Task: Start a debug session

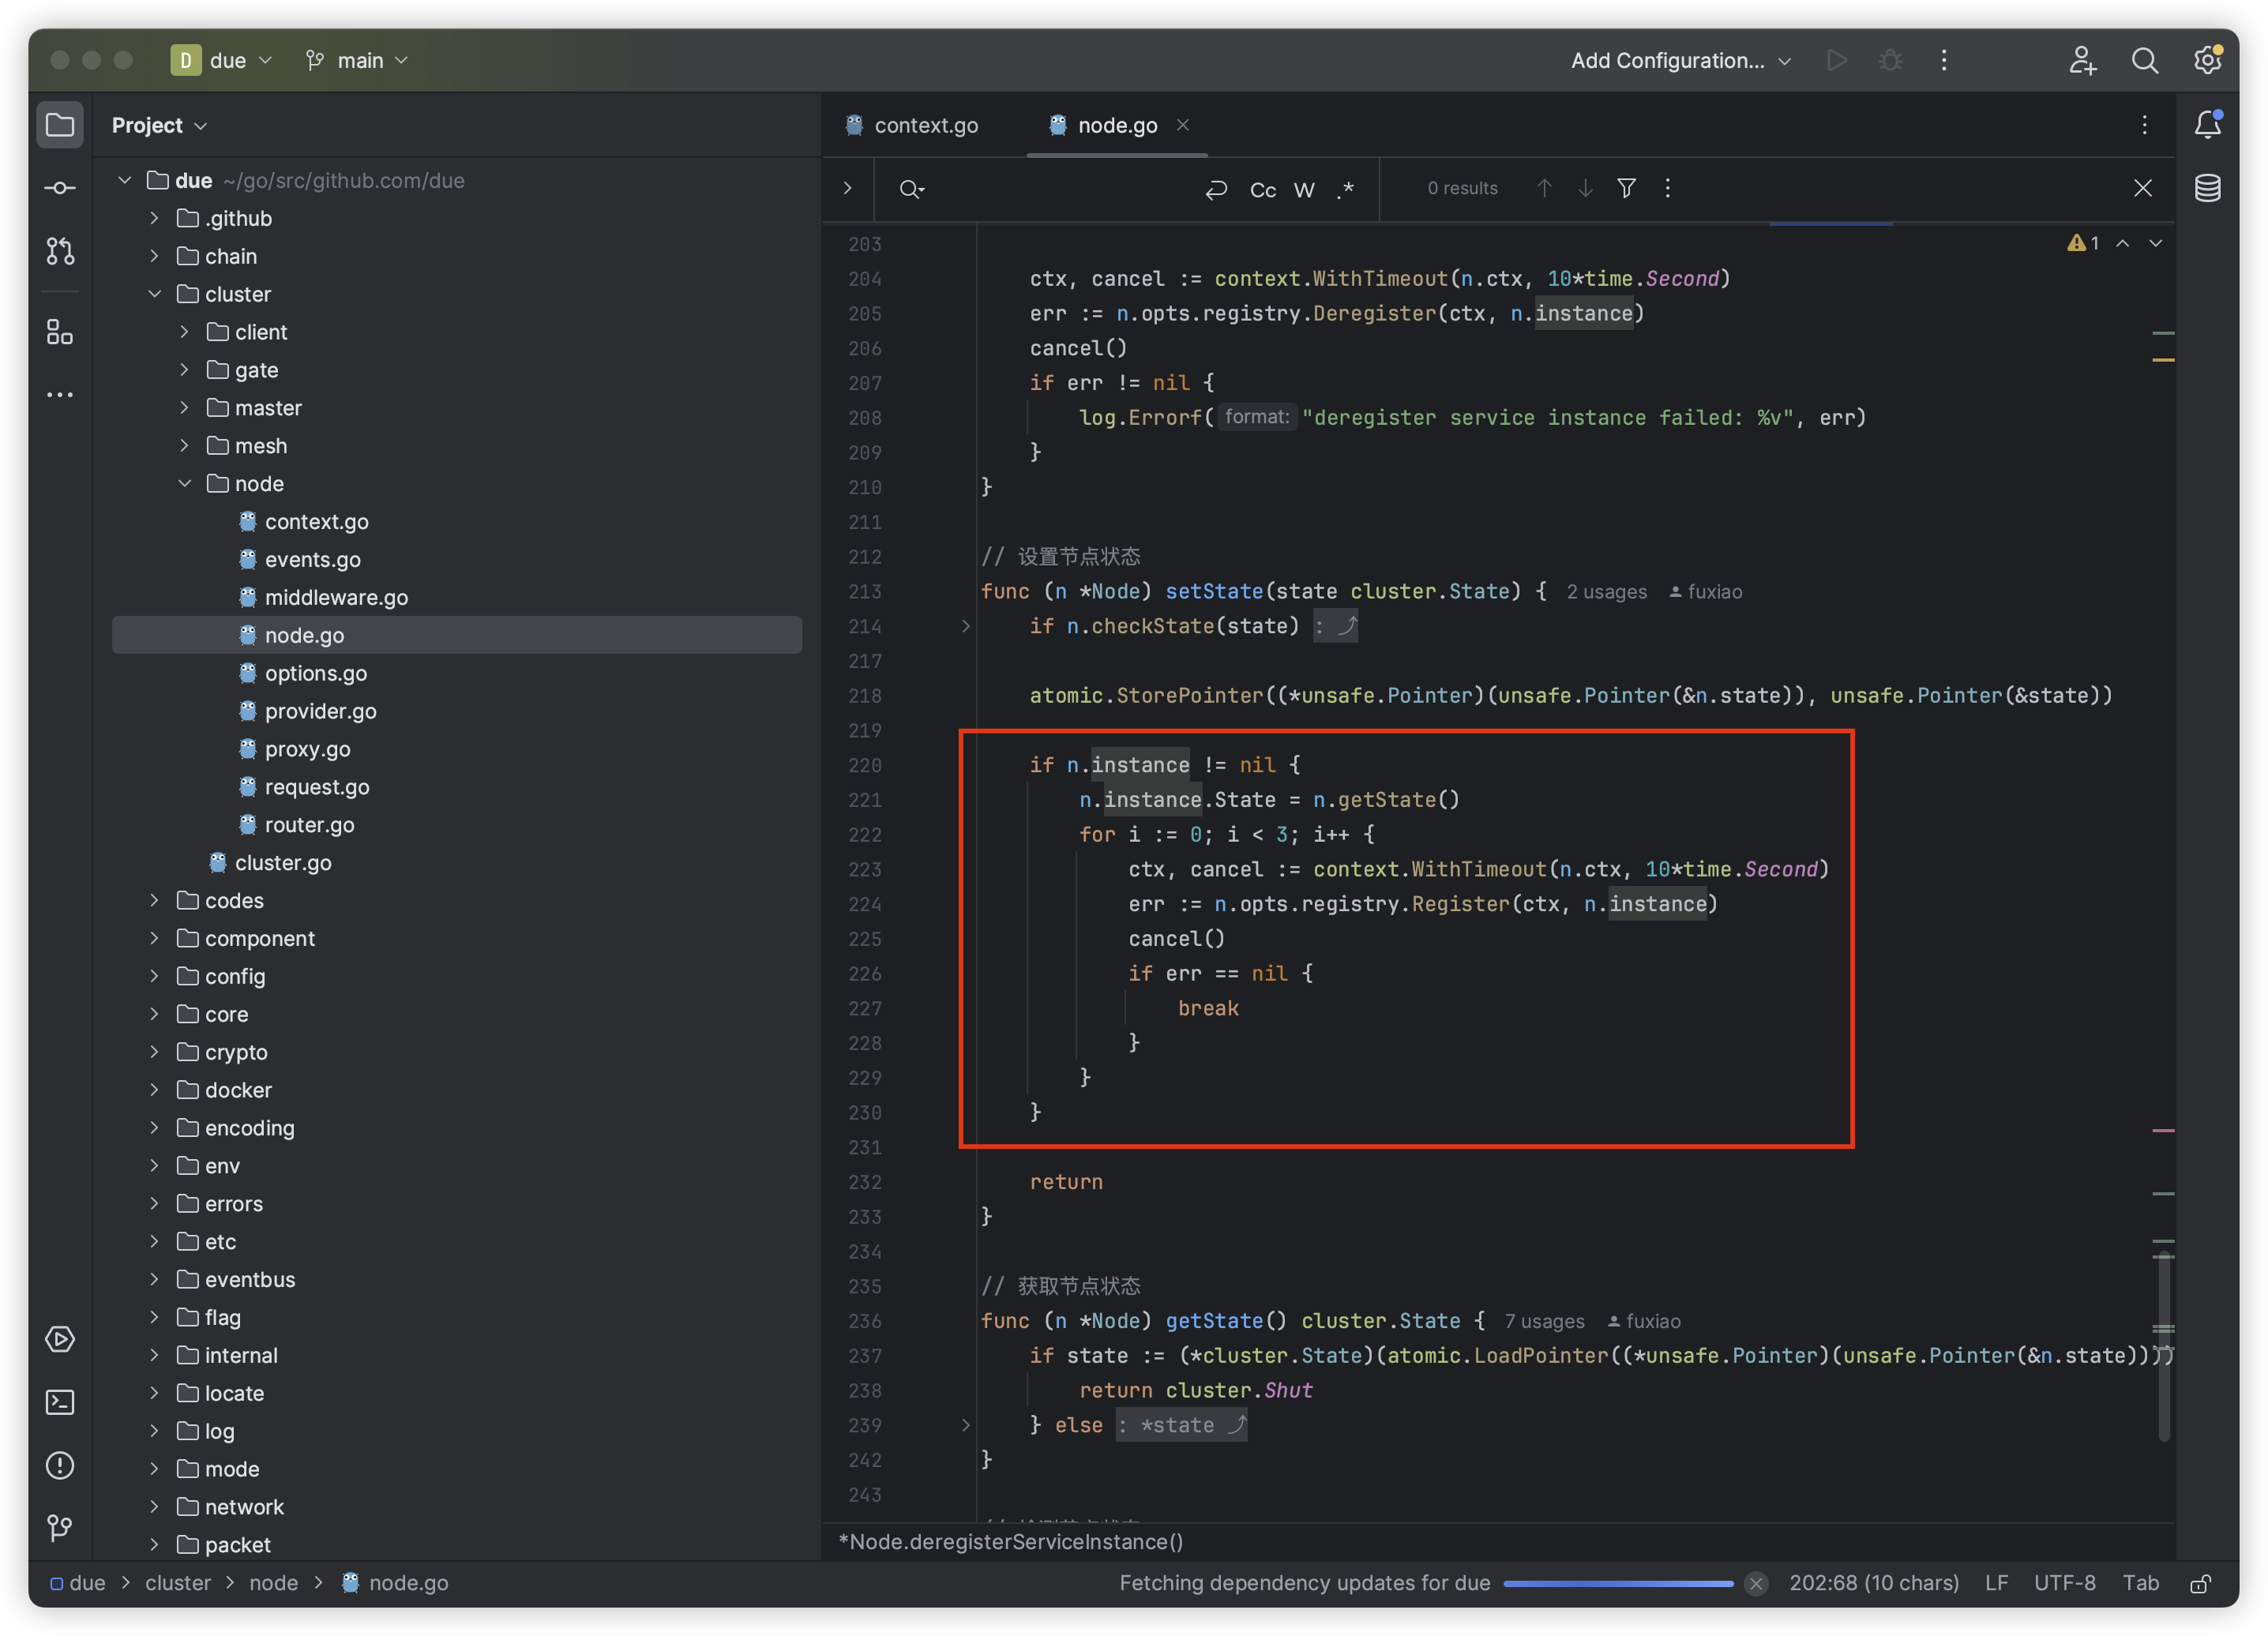Action: tap(1890, 60)
